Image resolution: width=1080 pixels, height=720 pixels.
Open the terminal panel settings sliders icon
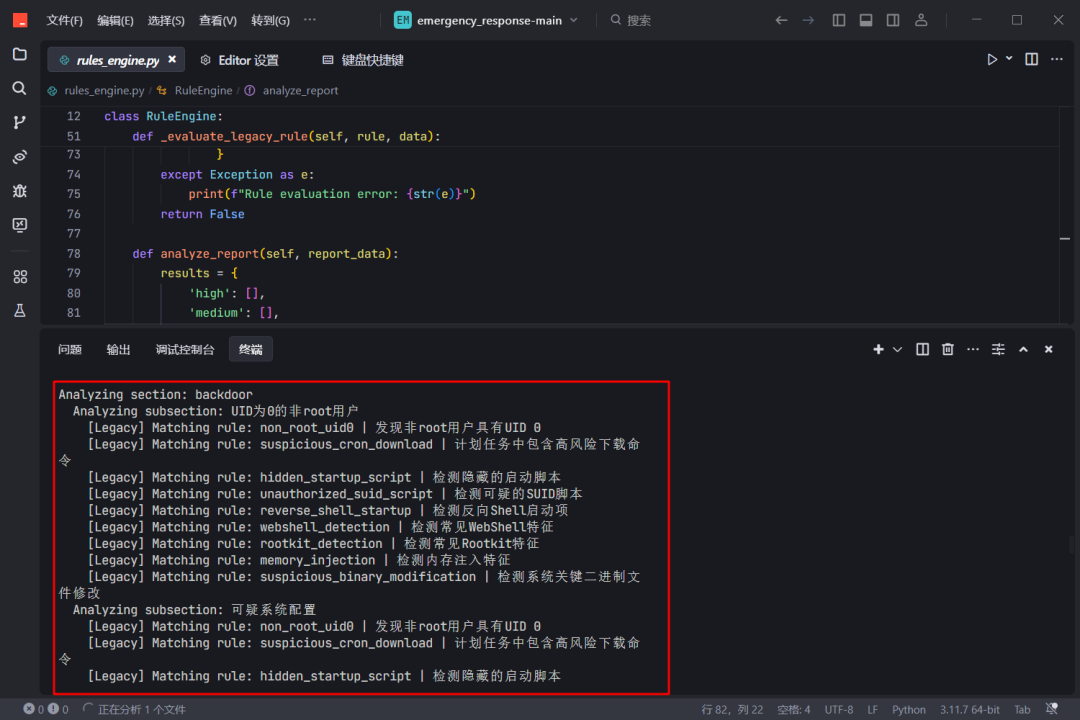click(998, 349)
